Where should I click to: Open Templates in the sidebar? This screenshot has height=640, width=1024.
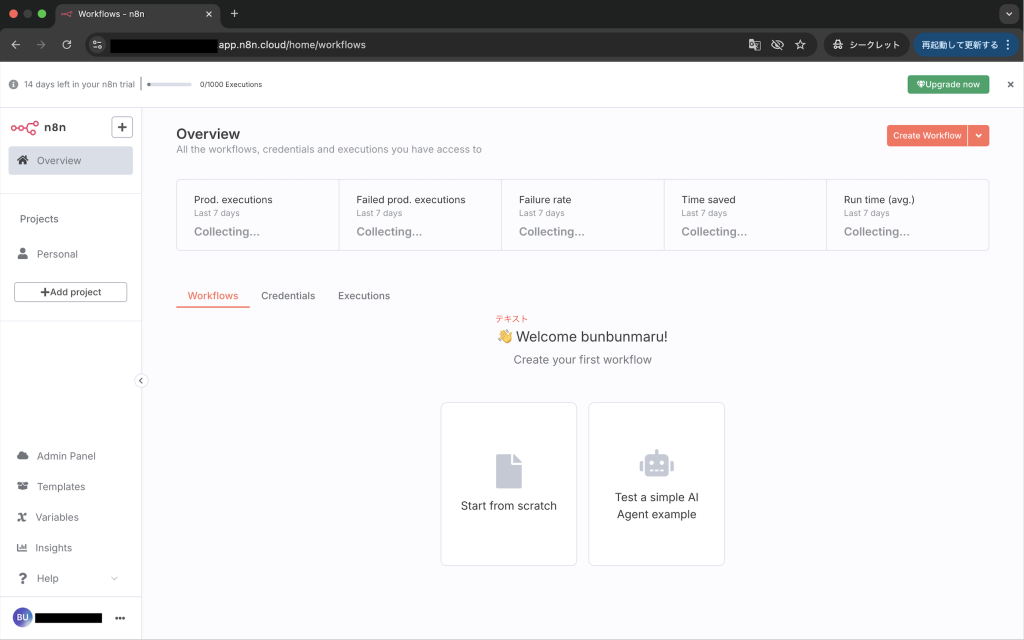[x=61, y=487]
